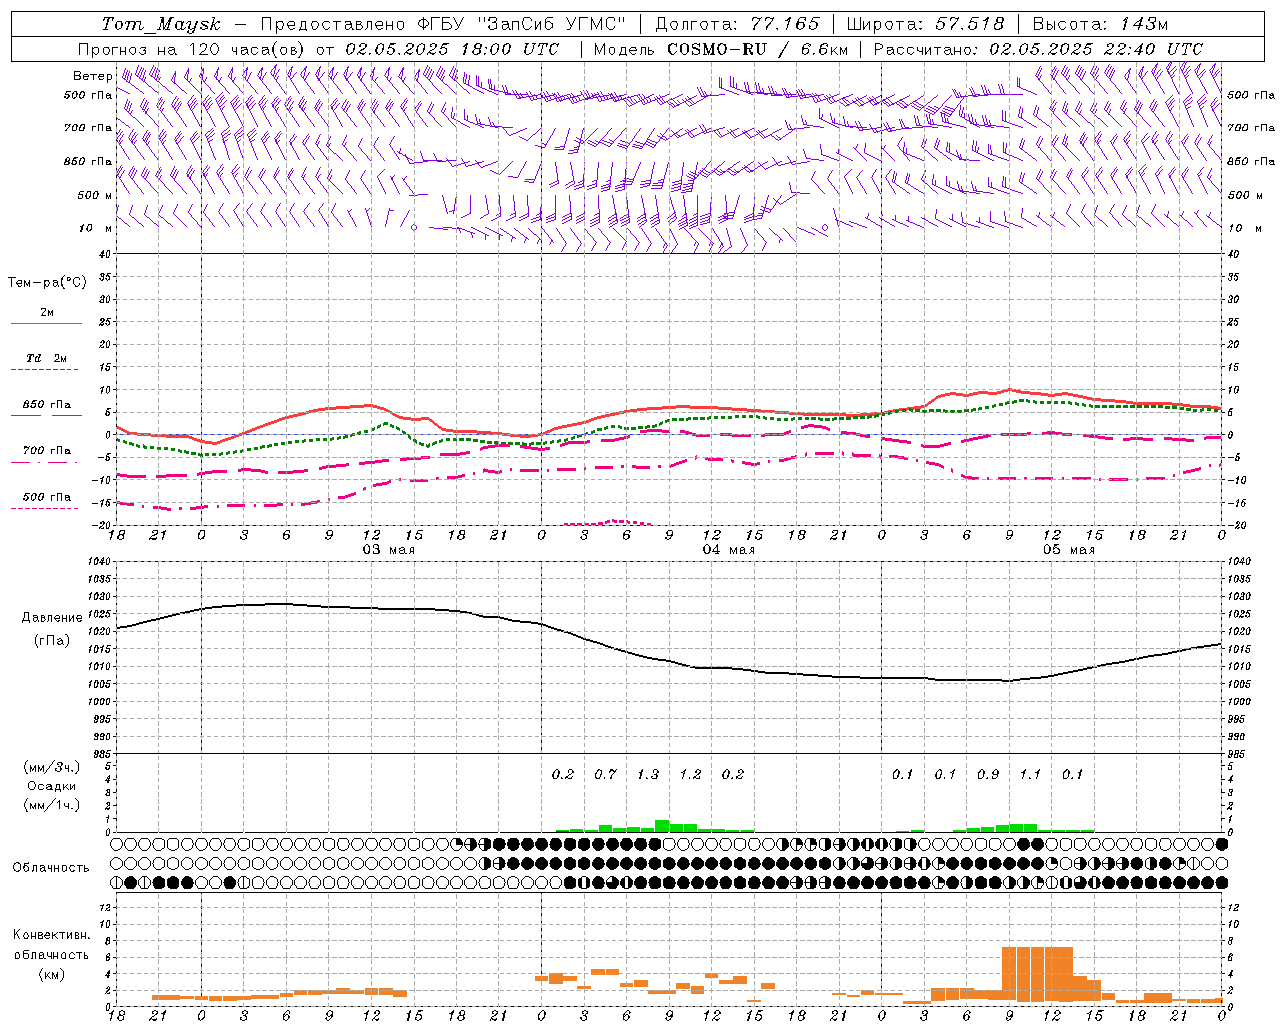Viewport: 1280px width, 1024px height.
Task: Click the tallest orange convective cloud bar
Action: [1037, 974]
